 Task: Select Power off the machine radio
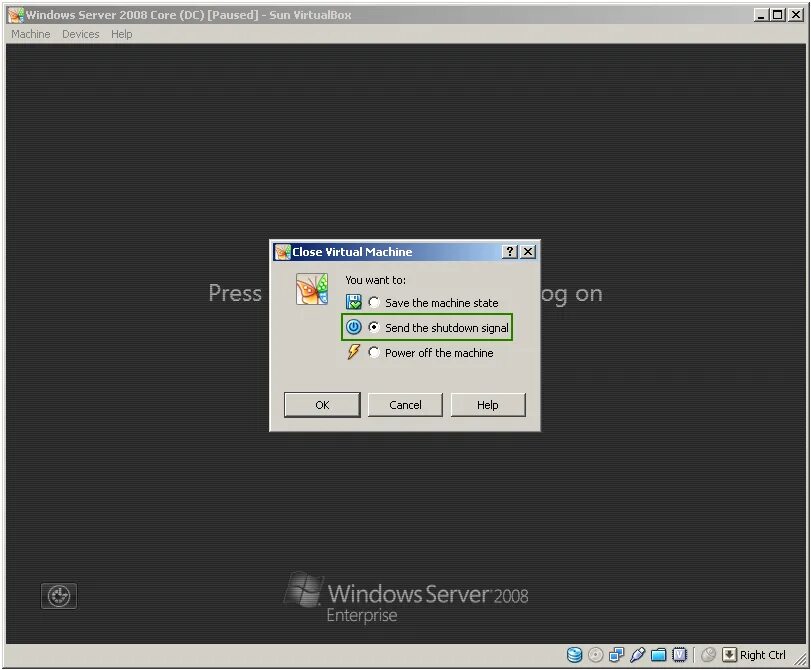tap(374, 352)
